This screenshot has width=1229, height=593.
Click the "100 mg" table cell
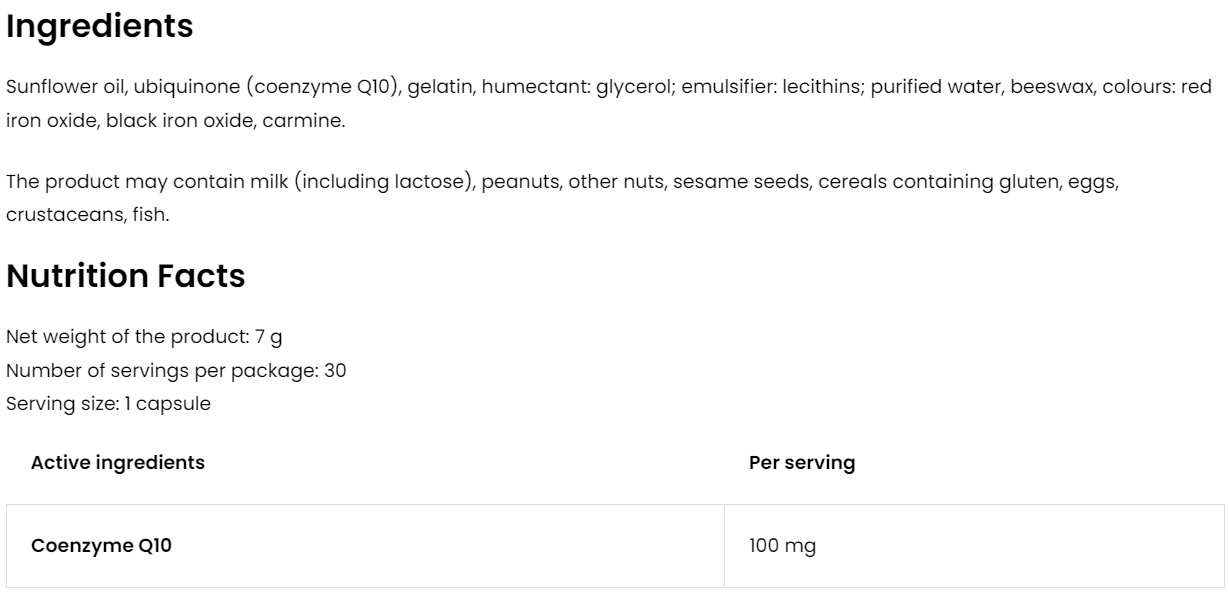pos(782,546)
